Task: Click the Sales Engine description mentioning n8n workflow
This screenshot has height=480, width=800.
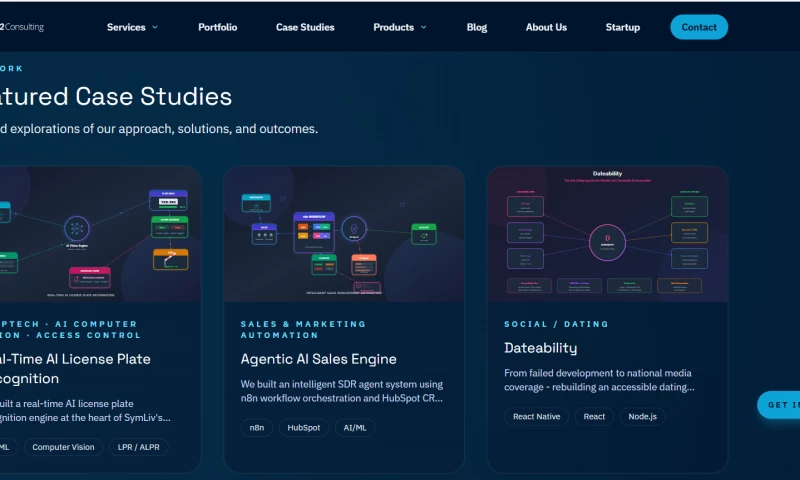Action: pos(342,391)
